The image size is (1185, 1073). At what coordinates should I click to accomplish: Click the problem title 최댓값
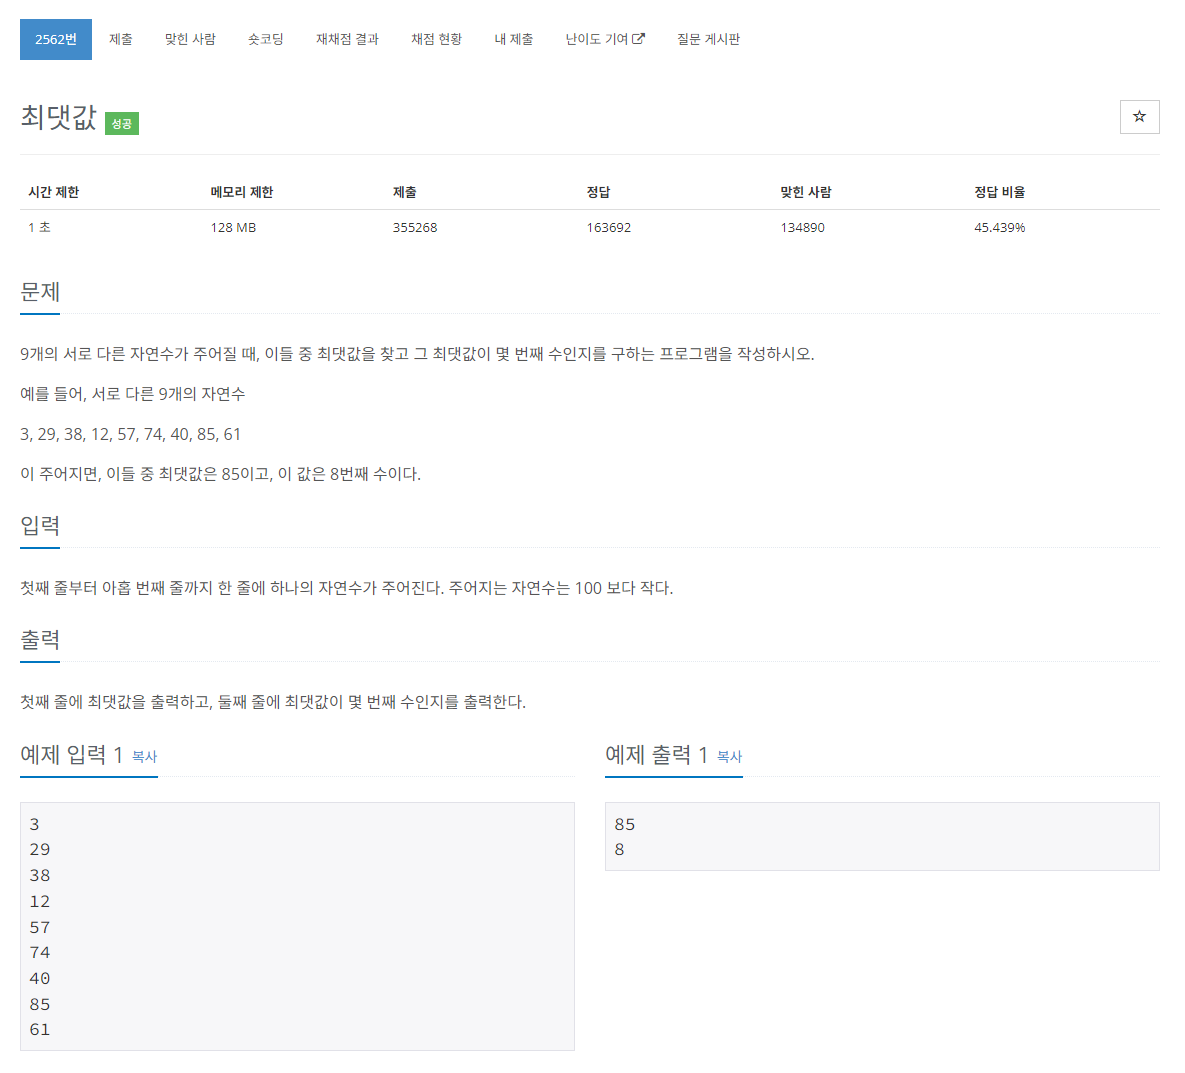click(x=55, y=119)
